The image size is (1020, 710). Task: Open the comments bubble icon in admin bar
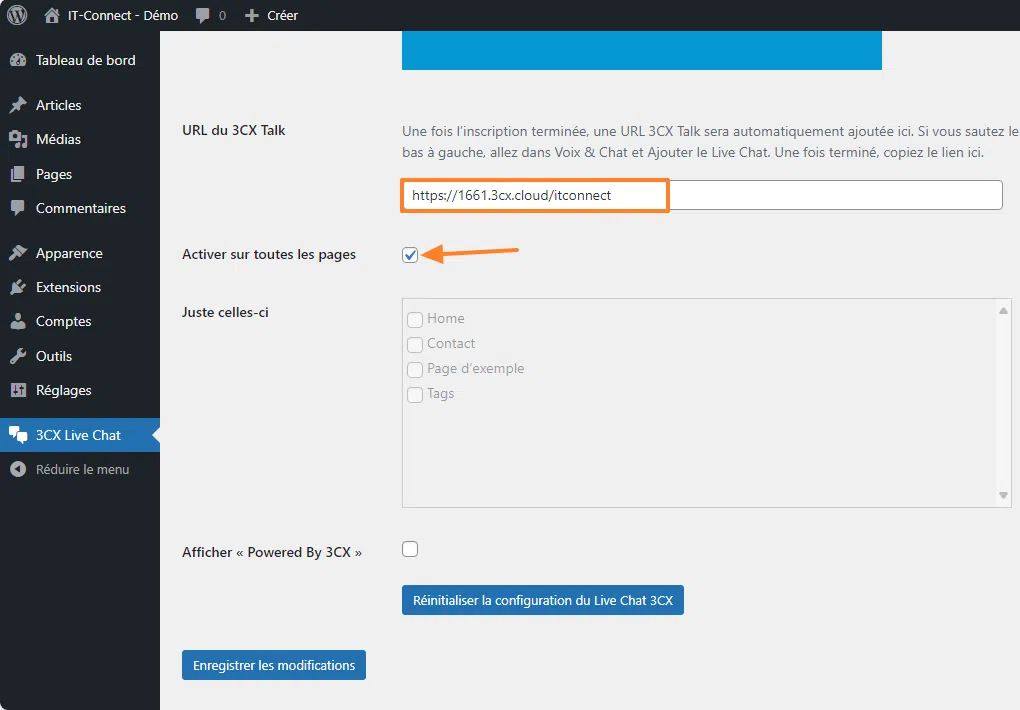click(x=203, y=15)
